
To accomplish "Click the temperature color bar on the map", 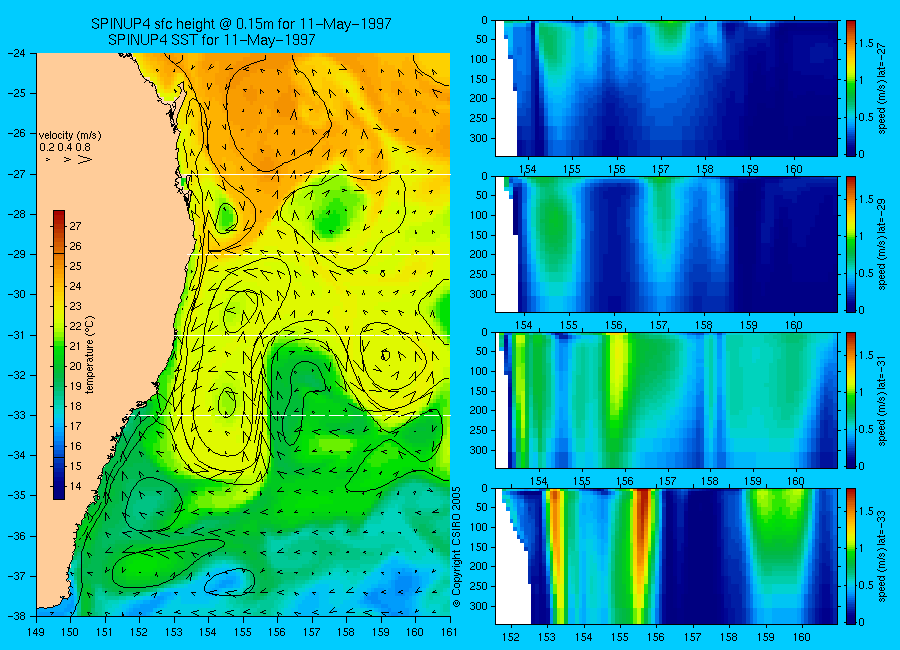I will (59, 355).
